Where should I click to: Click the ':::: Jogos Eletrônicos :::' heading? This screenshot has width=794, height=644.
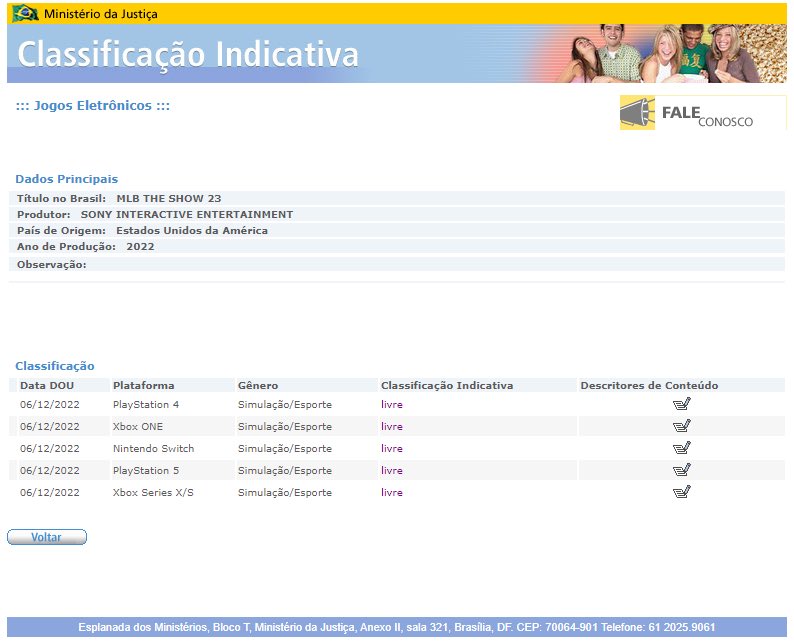tap(93, 106)
